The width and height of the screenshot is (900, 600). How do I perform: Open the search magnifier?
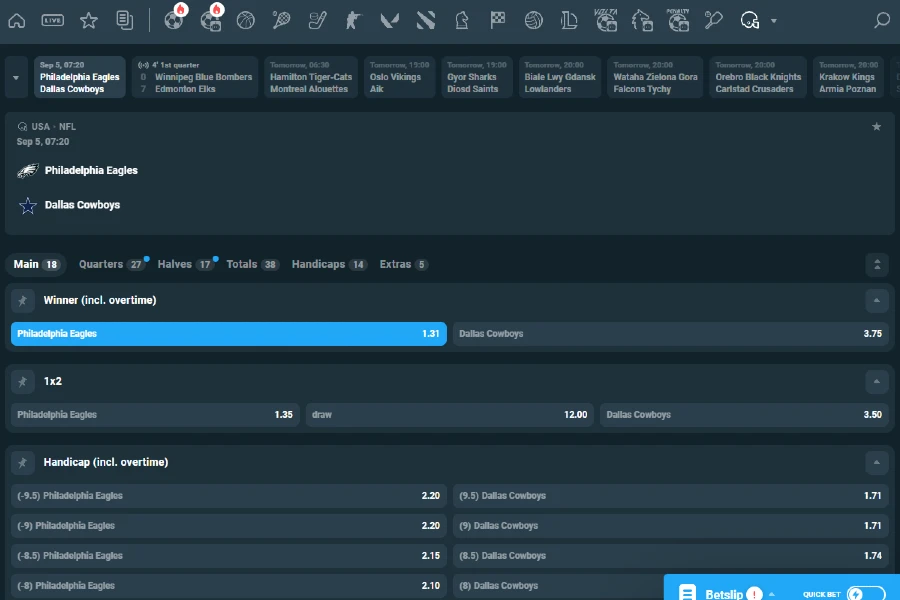[x=880, y=20]
